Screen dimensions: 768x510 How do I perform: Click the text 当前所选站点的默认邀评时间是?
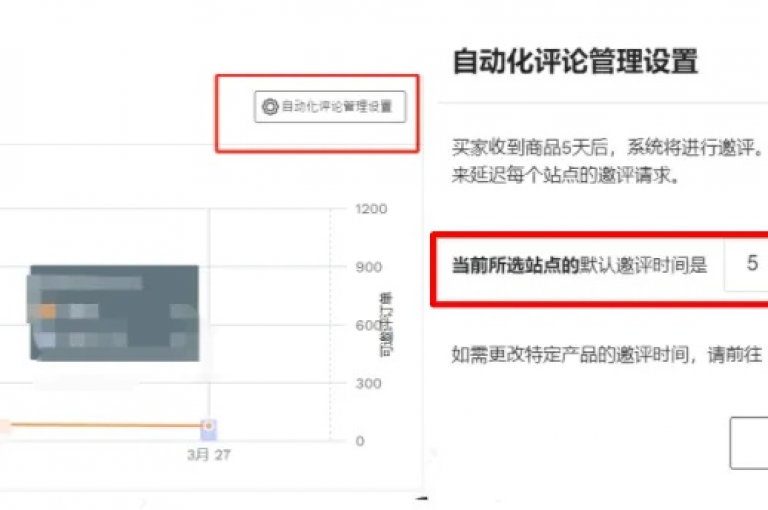tap(579, 265)
